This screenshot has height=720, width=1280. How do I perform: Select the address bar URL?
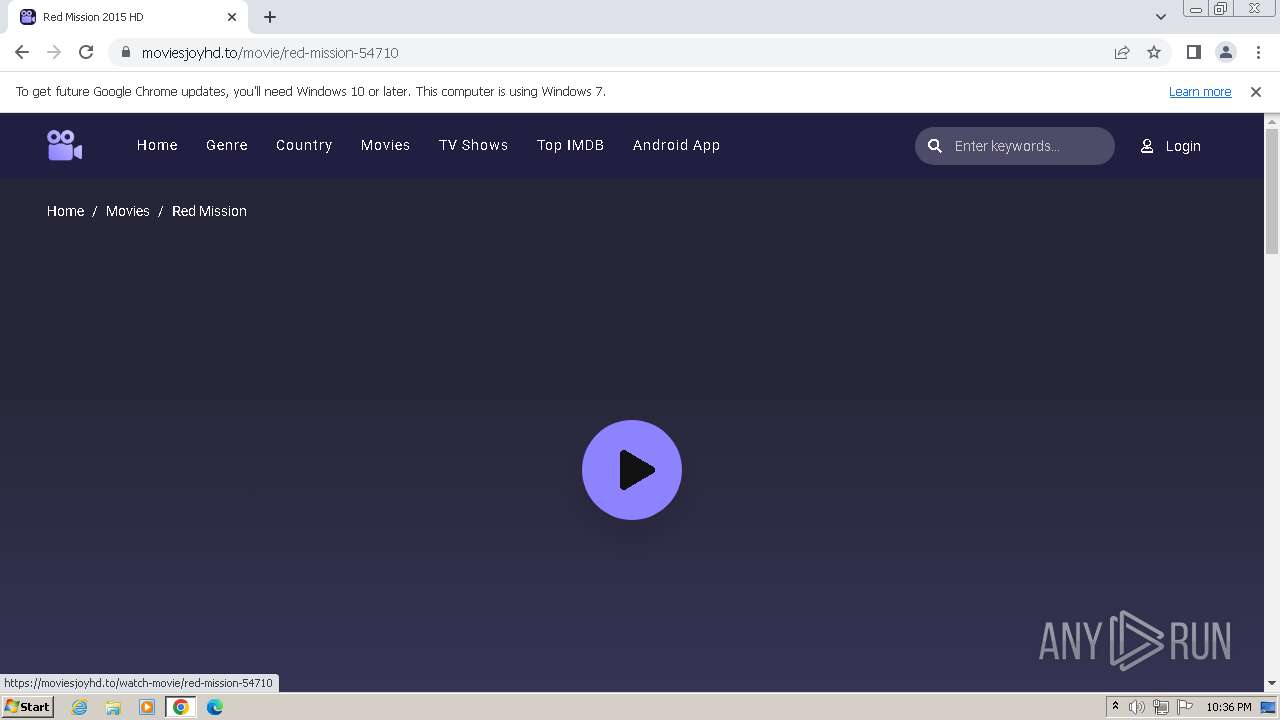[270, 53]
